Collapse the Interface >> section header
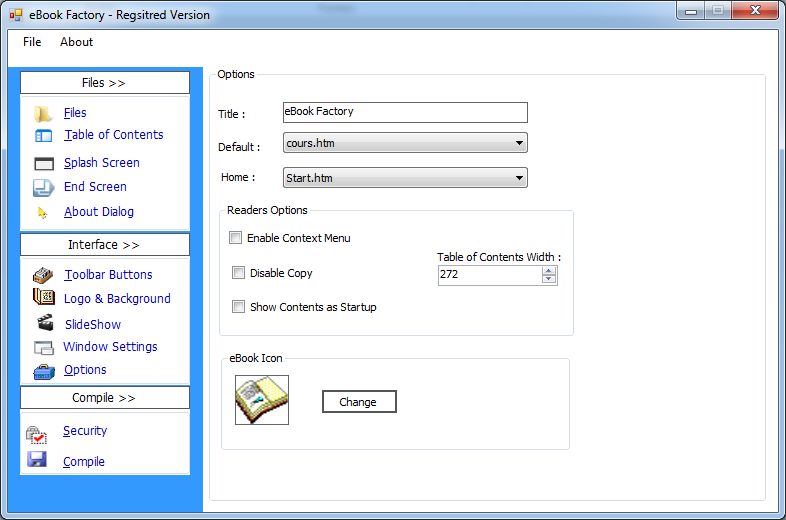The width and height of the screenshot is (786, 520). pos(105,245)
